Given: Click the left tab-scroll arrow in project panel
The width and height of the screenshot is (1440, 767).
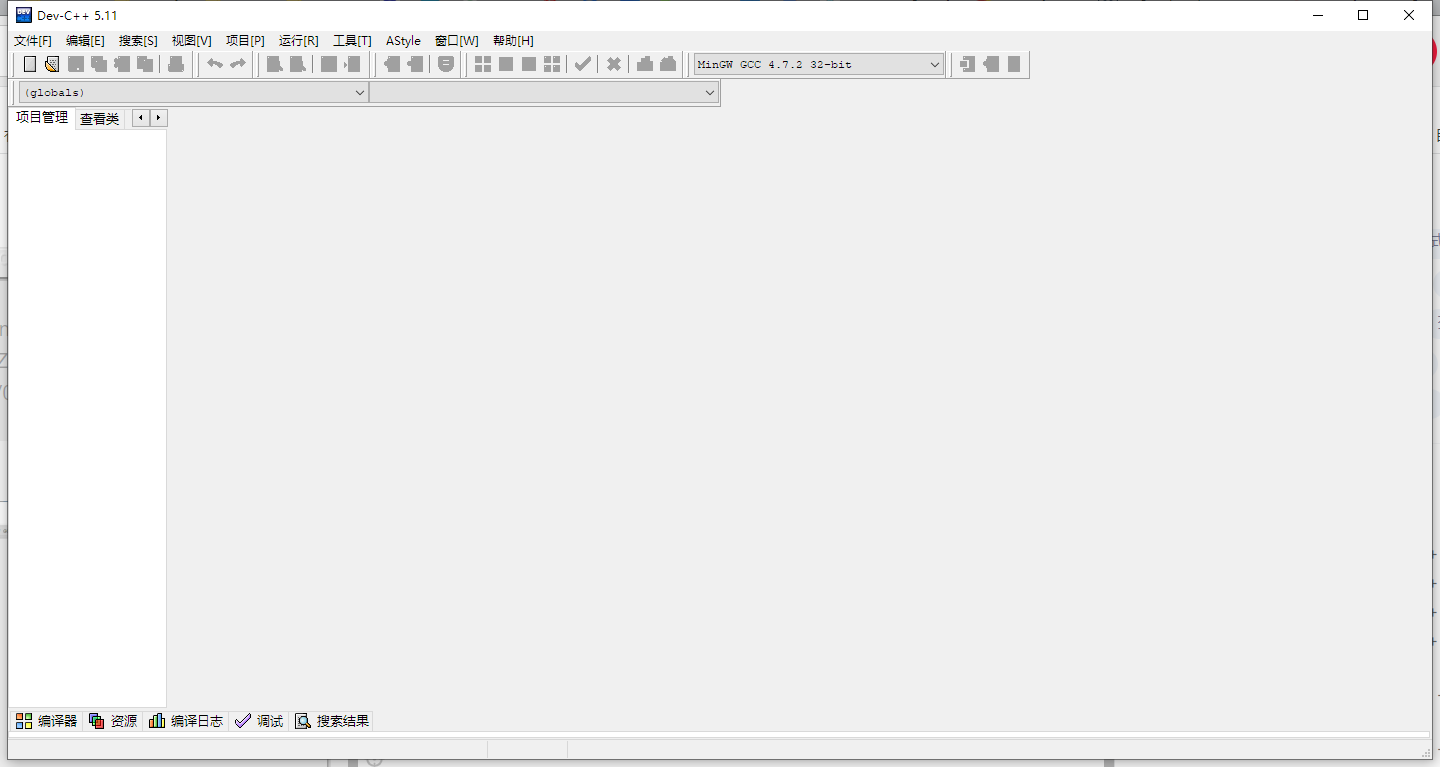Looking at the screenshot, I should [x=141, y=118].
